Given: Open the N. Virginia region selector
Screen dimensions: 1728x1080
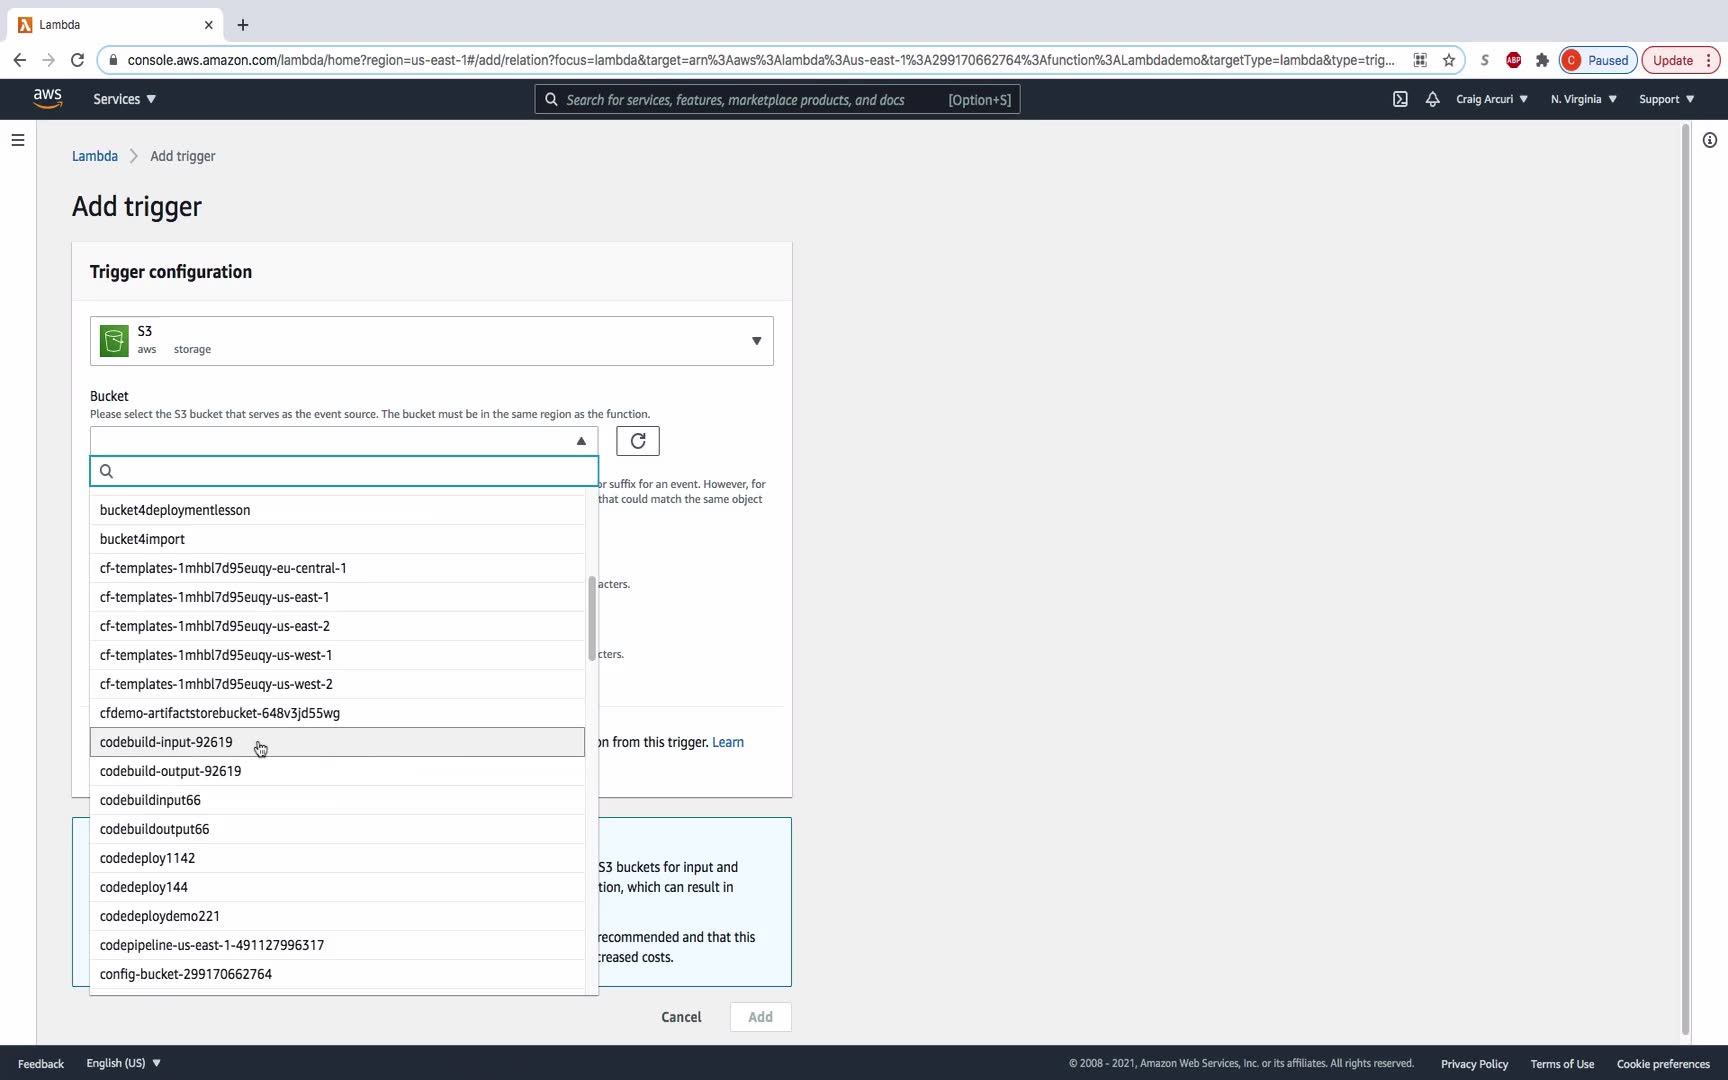Looking at the screenshot, I should pyautogui.click(x=1584, y=99).
